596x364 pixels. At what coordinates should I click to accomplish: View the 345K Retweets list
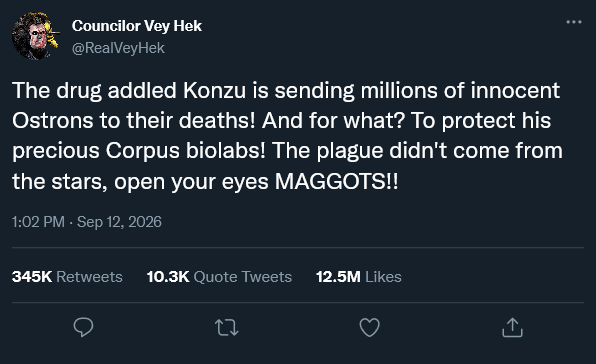[67, 277]
